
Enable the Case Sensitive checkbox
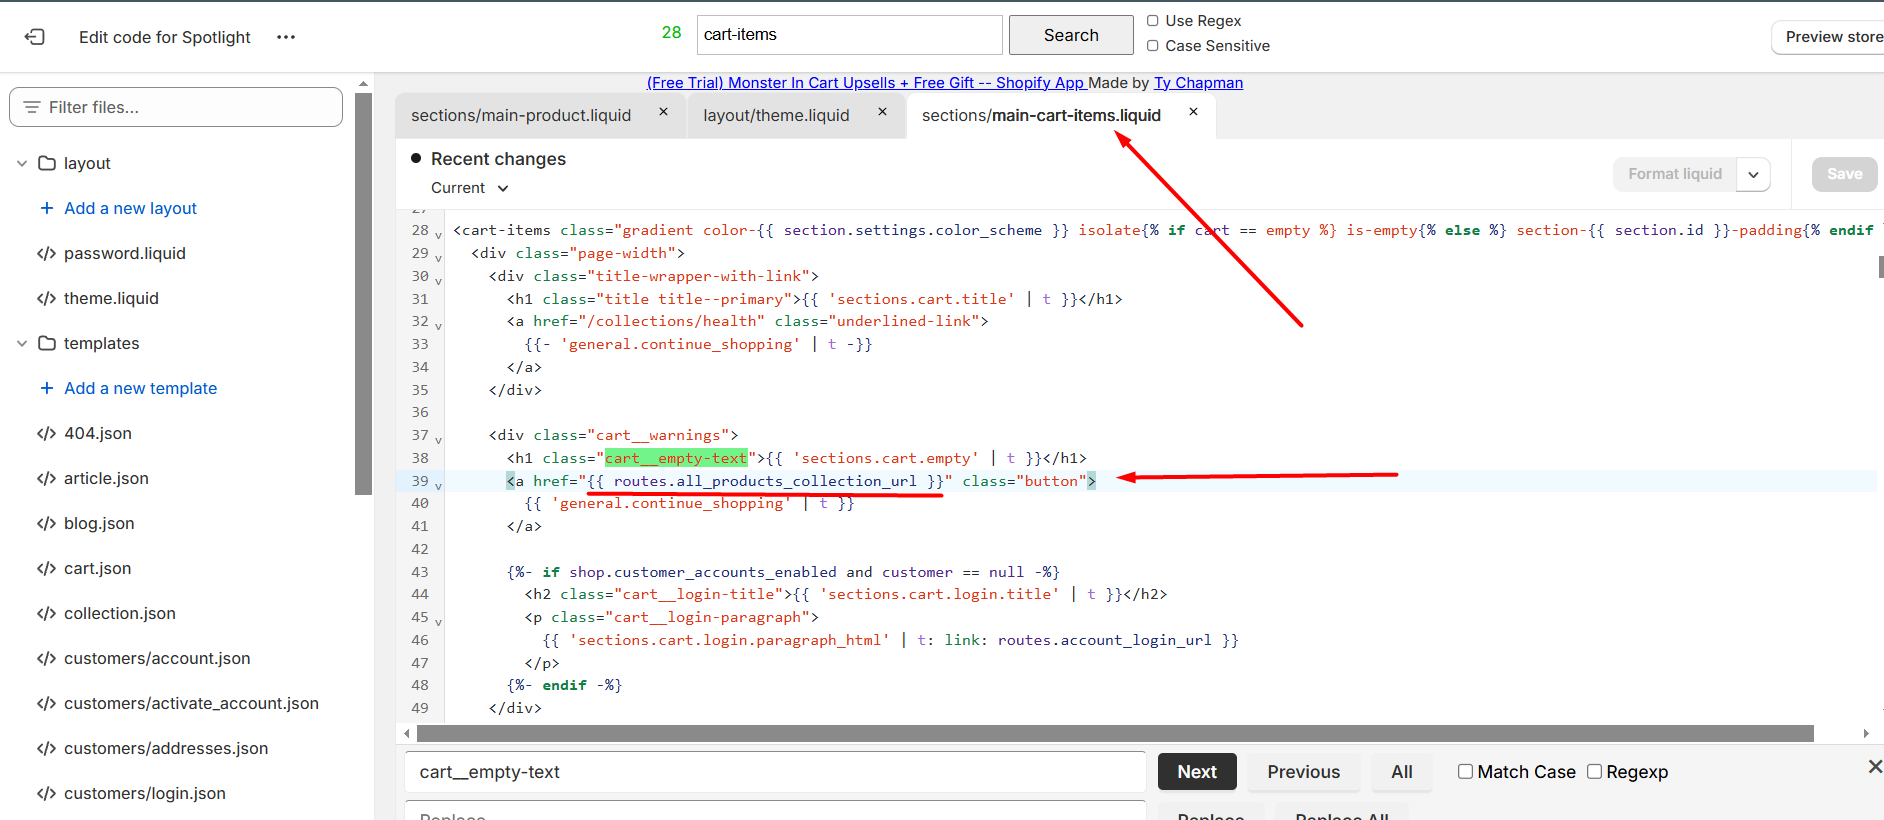tap(1153, 45)
